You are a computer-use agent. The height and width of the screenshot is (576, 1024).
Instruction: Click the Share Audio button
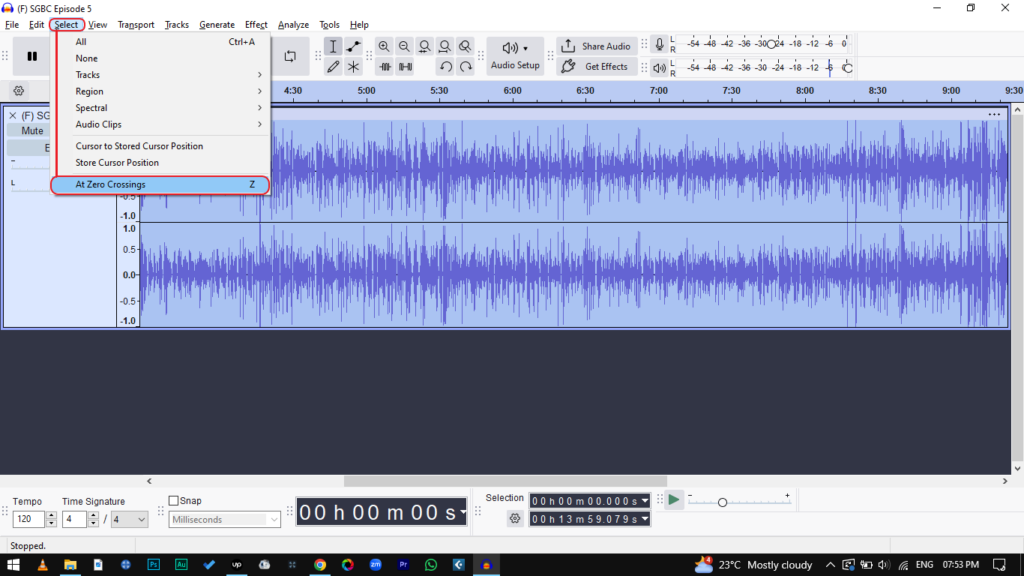click(596, 46)
